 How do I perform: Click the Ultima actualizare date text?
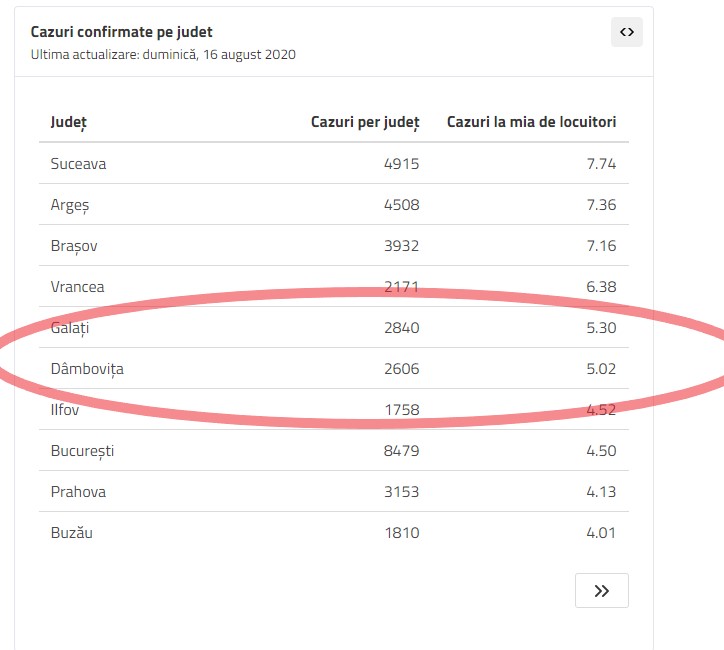(163, 54)
